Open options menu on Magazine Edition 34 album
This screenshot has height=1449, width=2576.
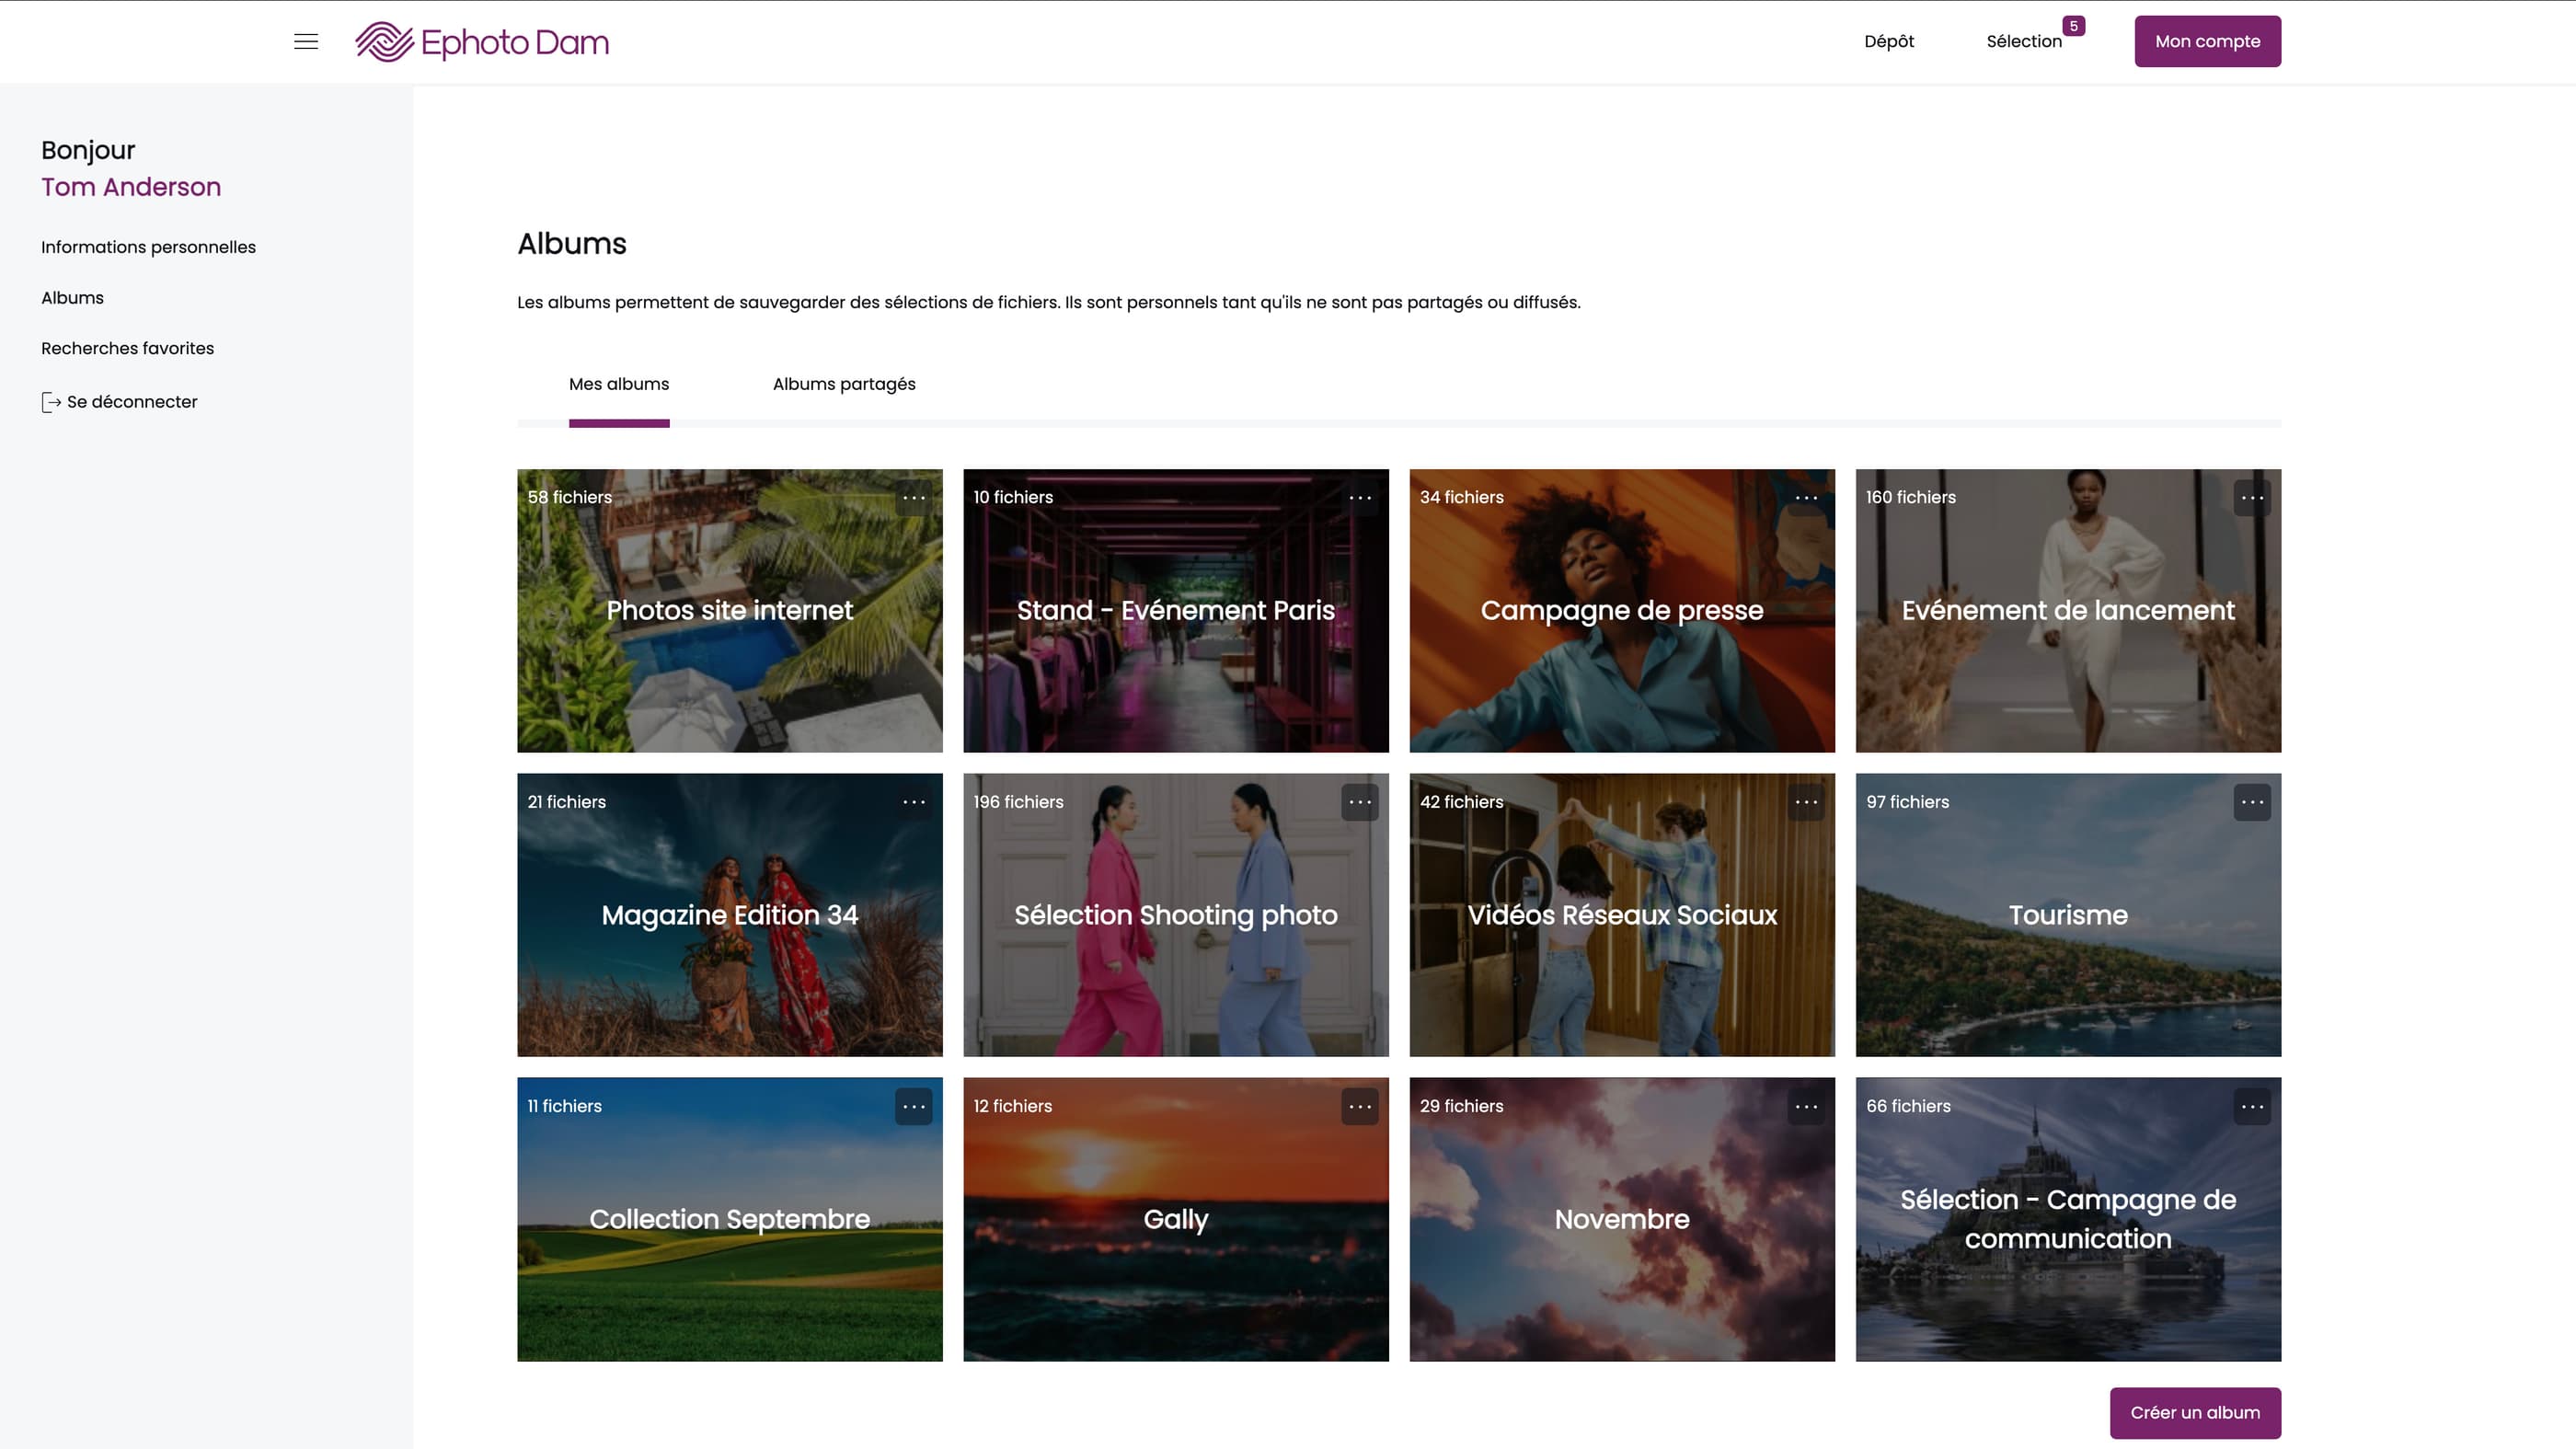click(x=915, y=801)
